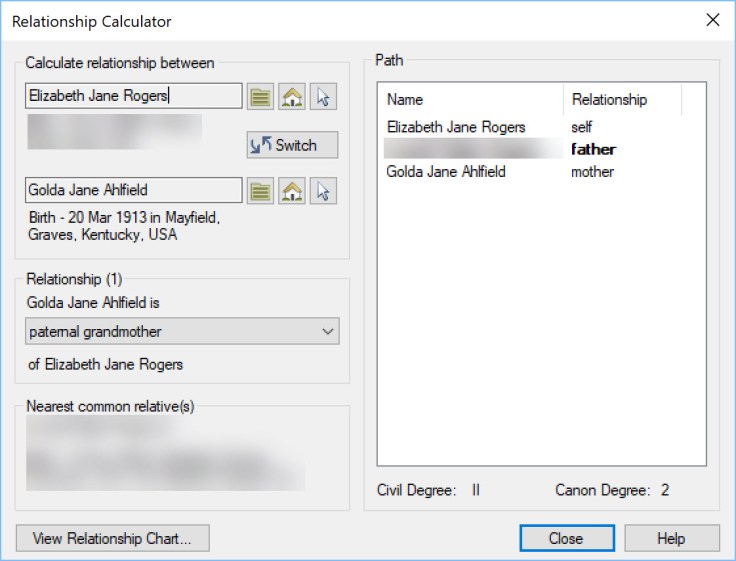The image size is (736, 561).
Task: Select the father row in Path list
Action: tap(593, 150)
